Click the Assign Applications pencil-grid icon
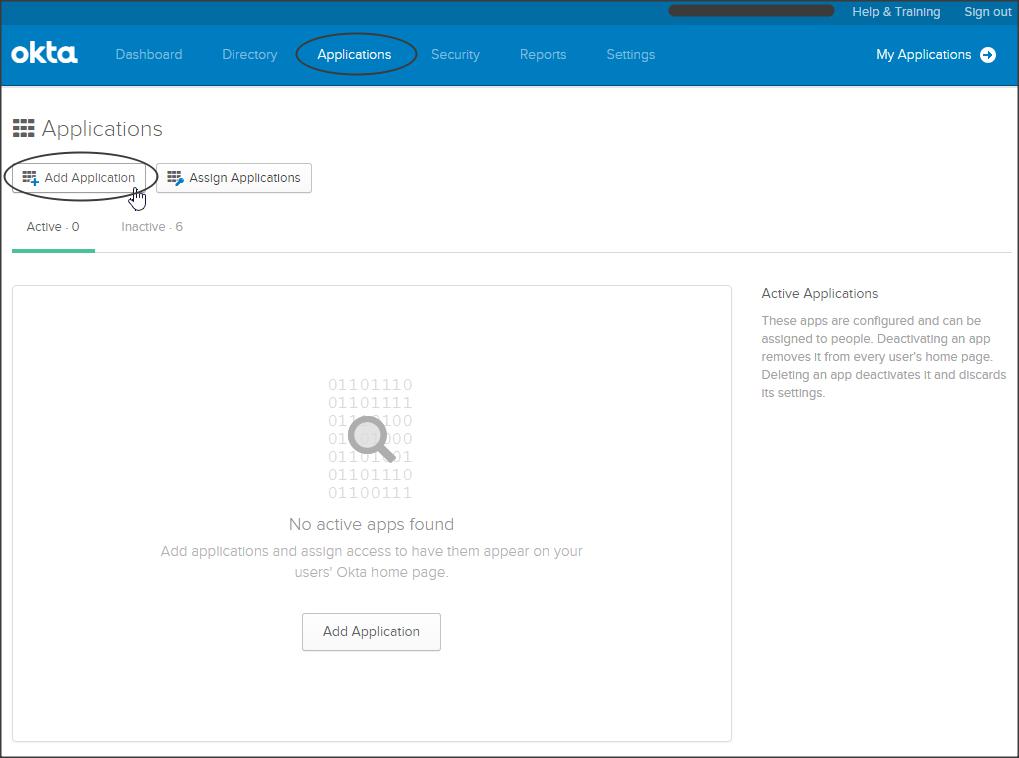 tap(175, 177)
